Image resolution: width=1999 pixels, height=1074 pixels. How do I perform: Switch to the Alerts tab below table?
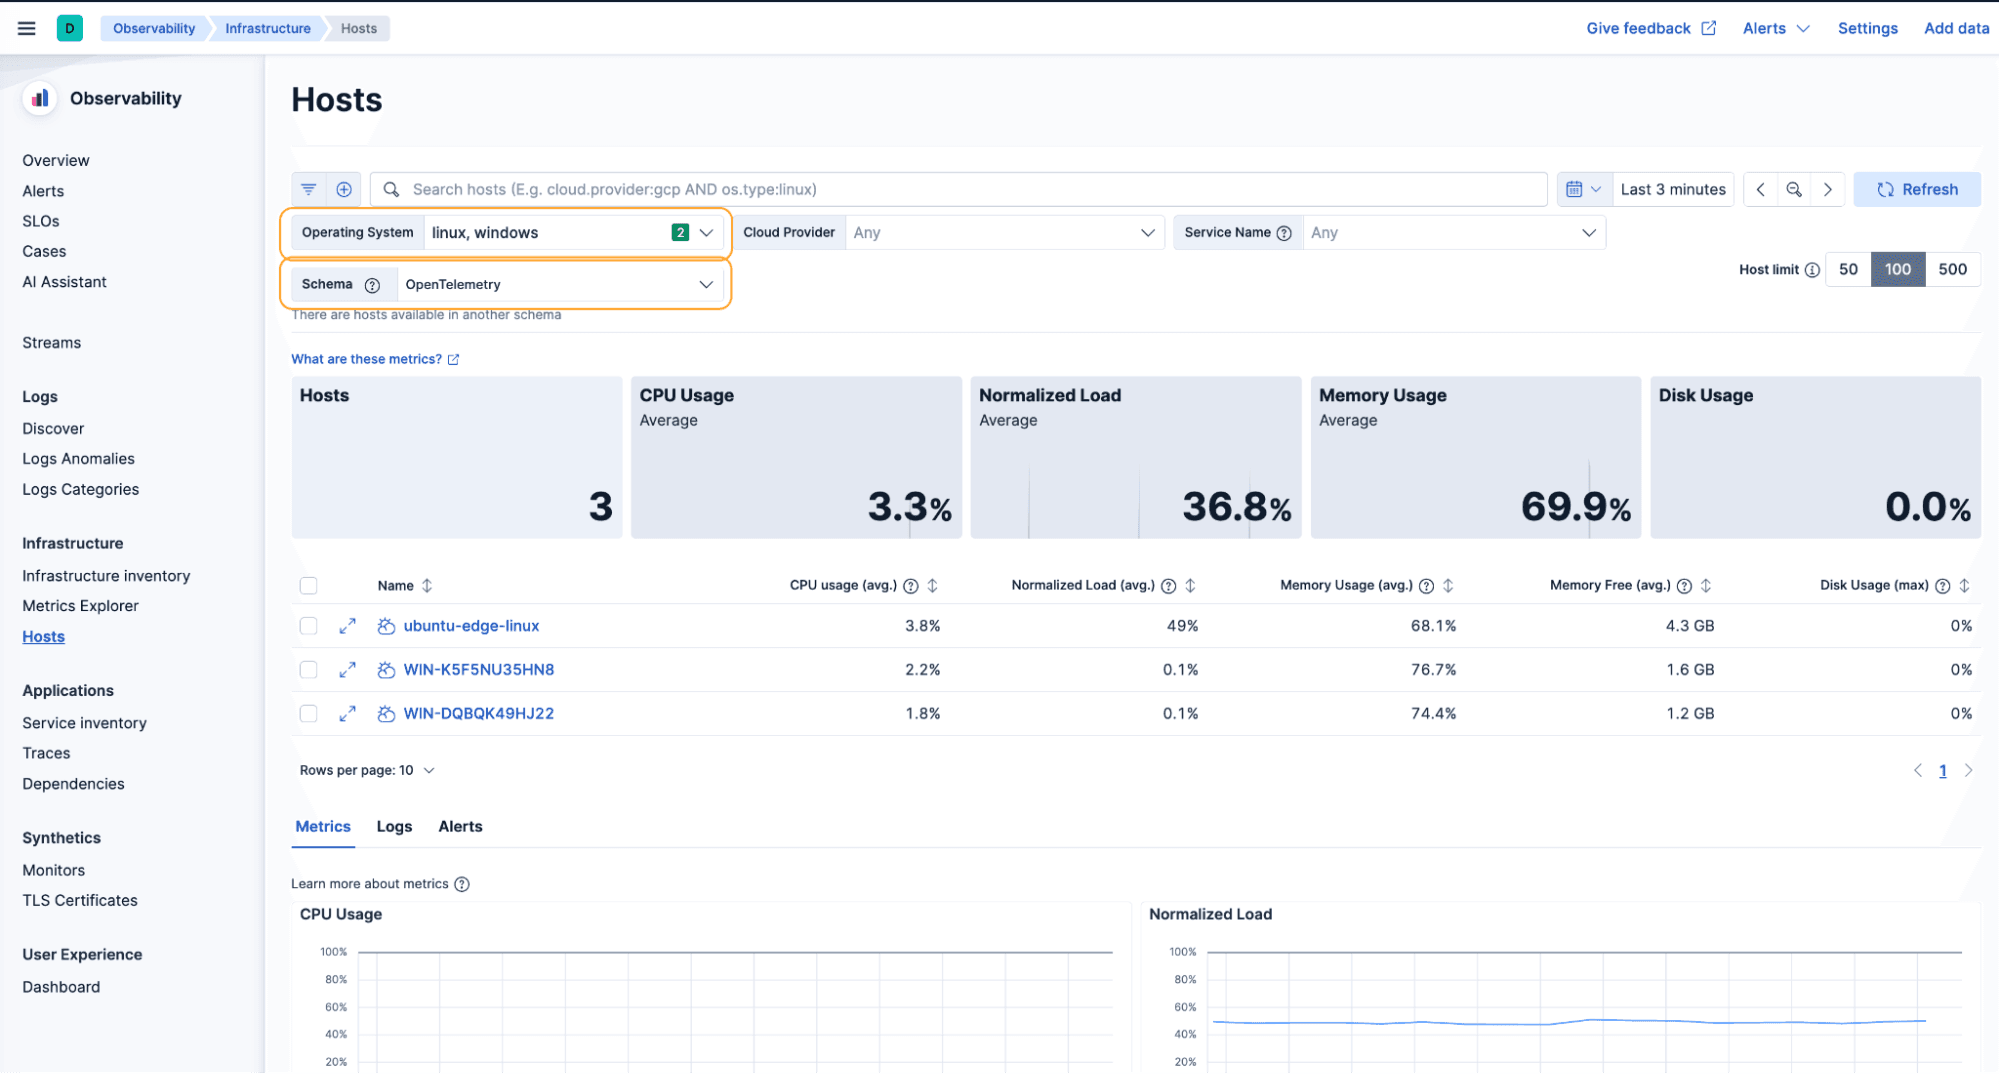click(x=460, y=827)
